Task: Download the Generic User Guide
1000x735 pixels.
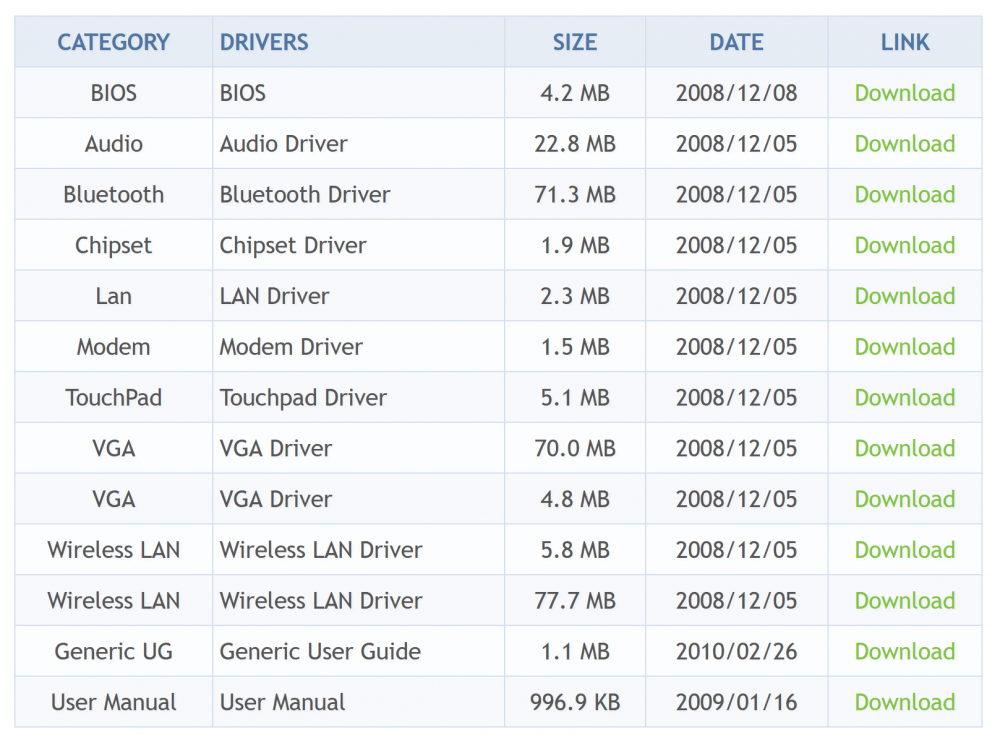Action: pos(904,652)
